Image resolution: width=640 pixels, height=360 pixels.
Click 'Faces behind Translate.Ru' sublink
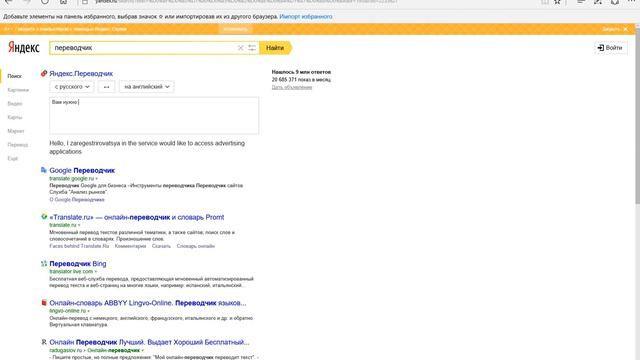pos(79,246)
